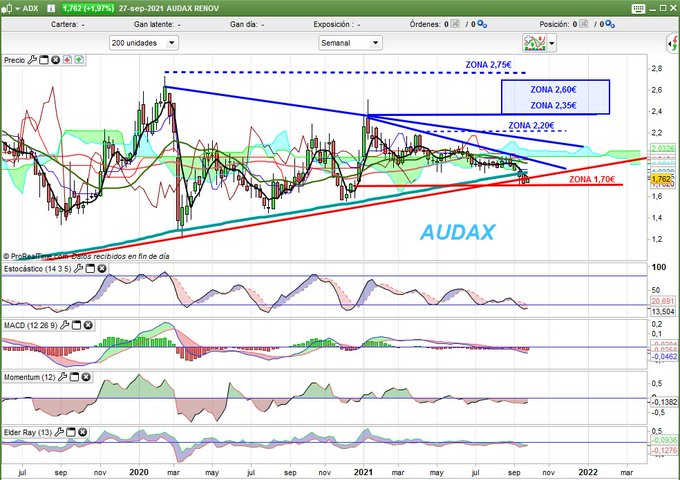Screen dimensions: 680x480
Task: Click the -0,0462 MACD value label
Action: (x=664, y=356)
